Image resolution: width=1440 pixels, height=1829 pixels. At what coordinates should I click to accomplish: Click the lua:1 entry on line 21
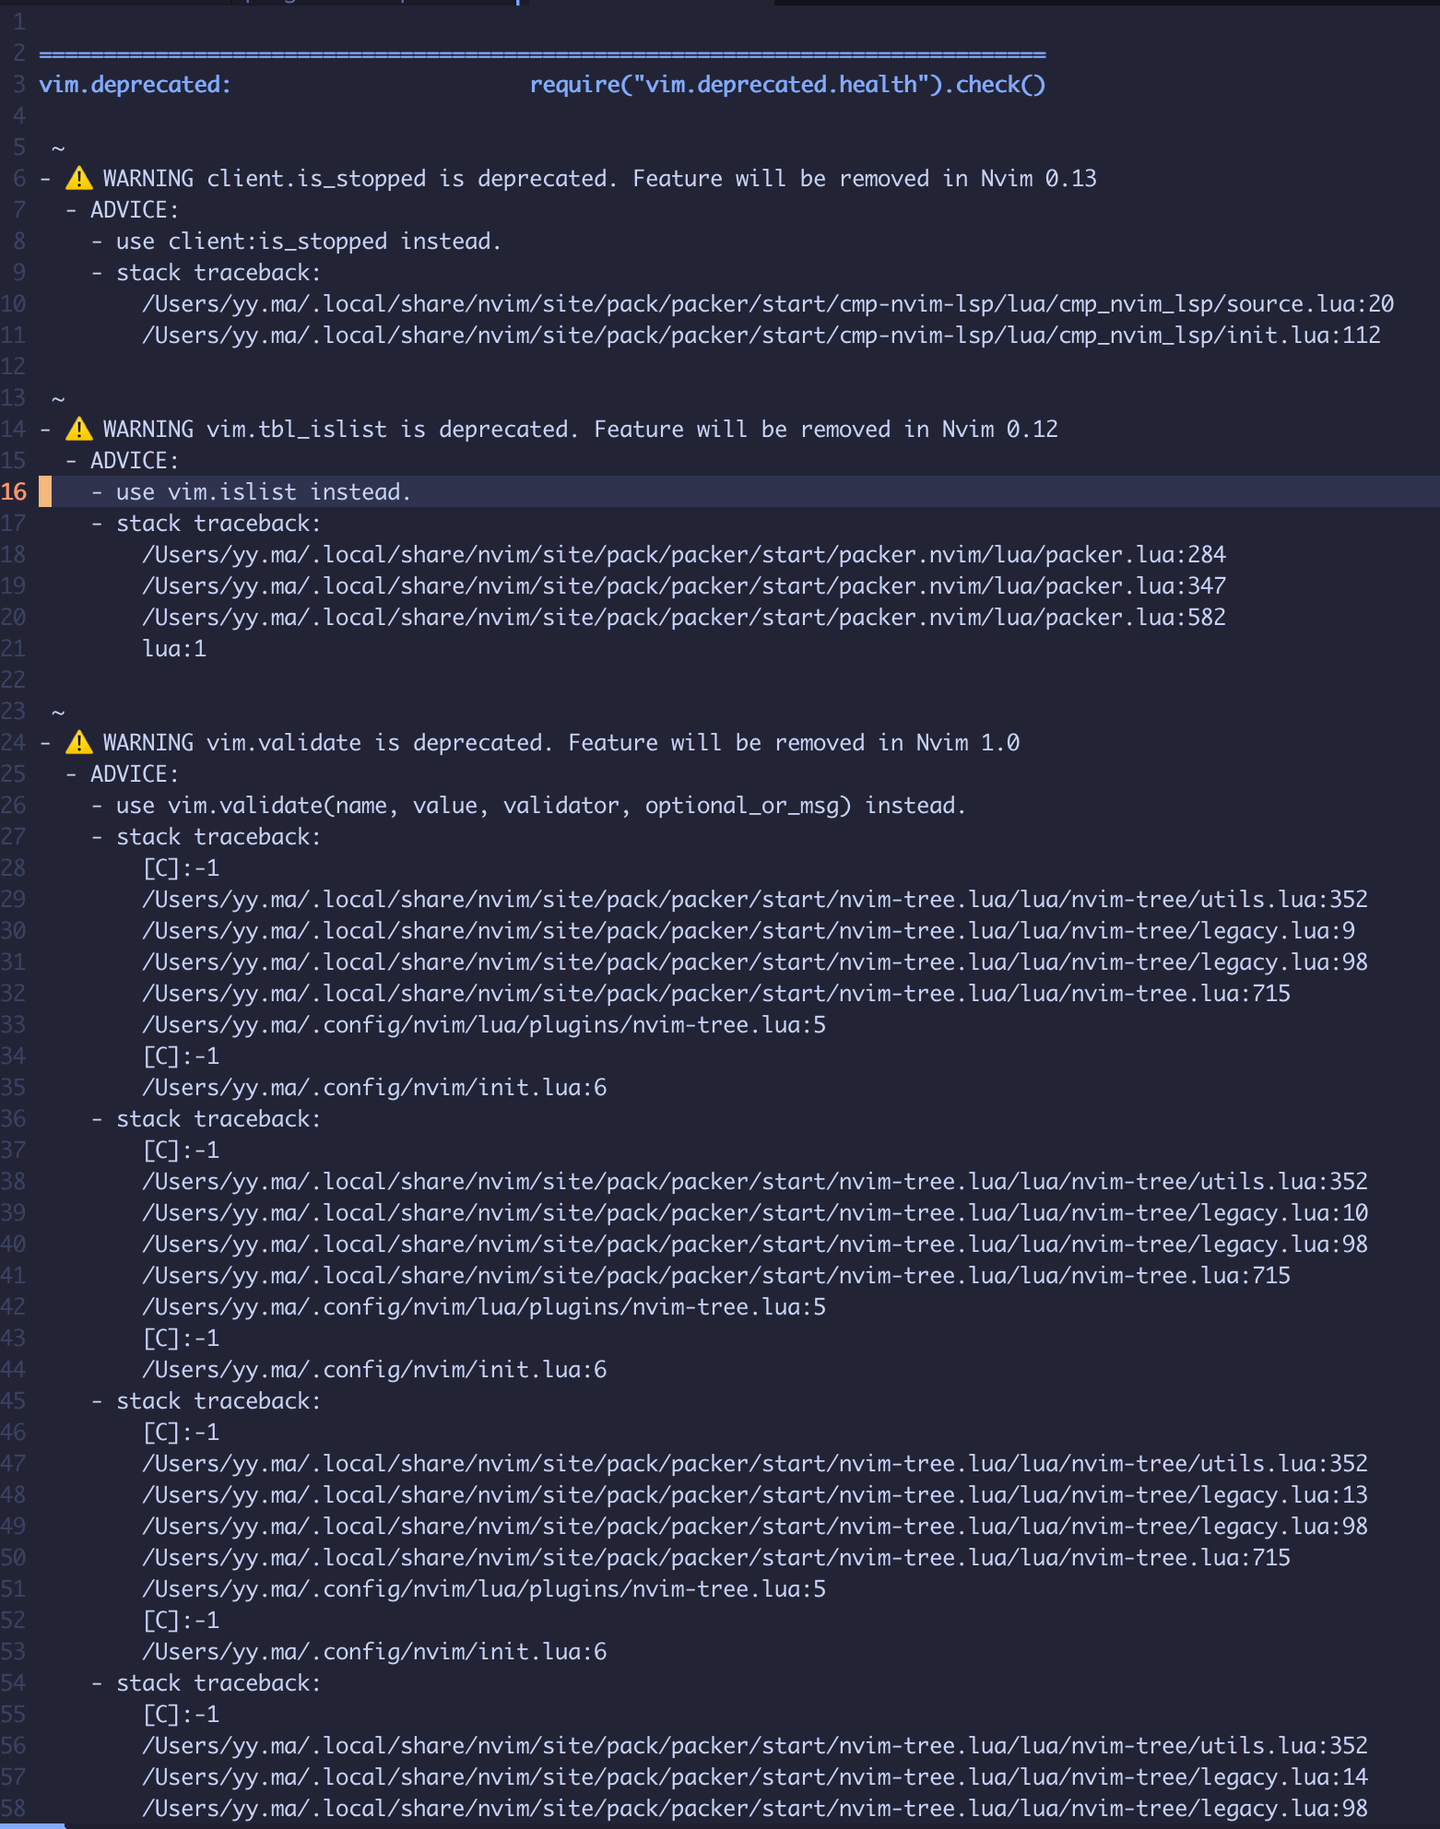(x=174, y=649)
